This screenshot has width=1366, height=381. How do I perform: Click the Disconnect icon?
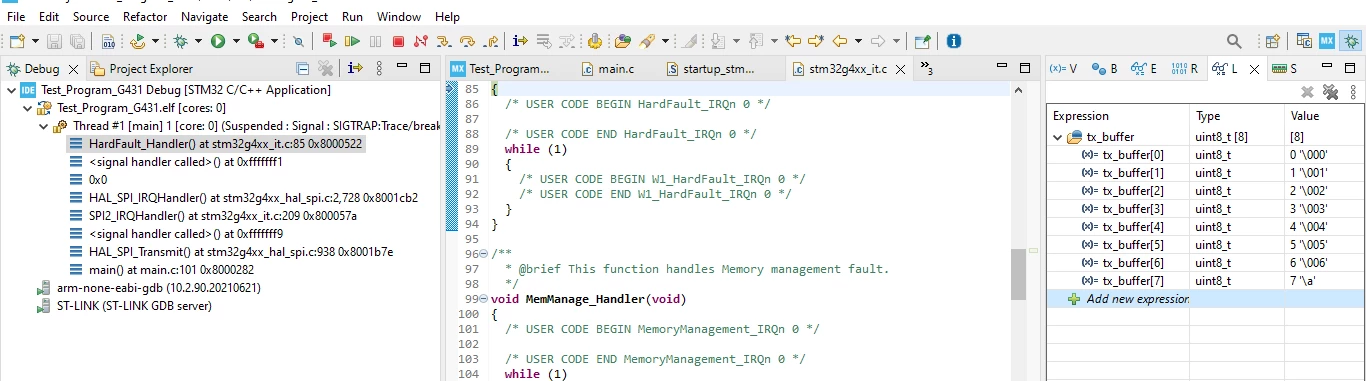click(421, 41)
